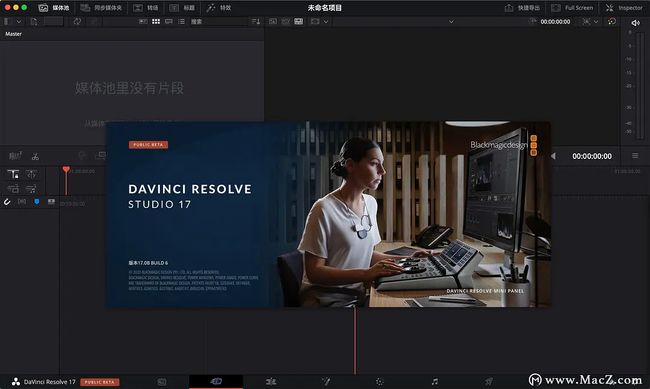Click the Master bin label

point(13,34)
